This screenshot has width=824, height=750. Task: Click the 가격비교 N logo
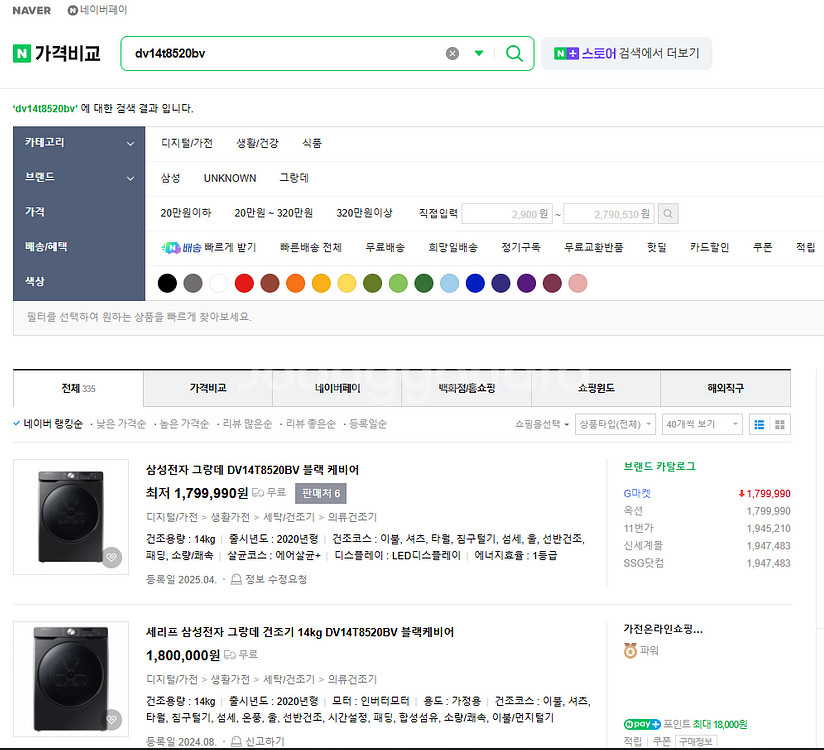click(x=57, y=53)
